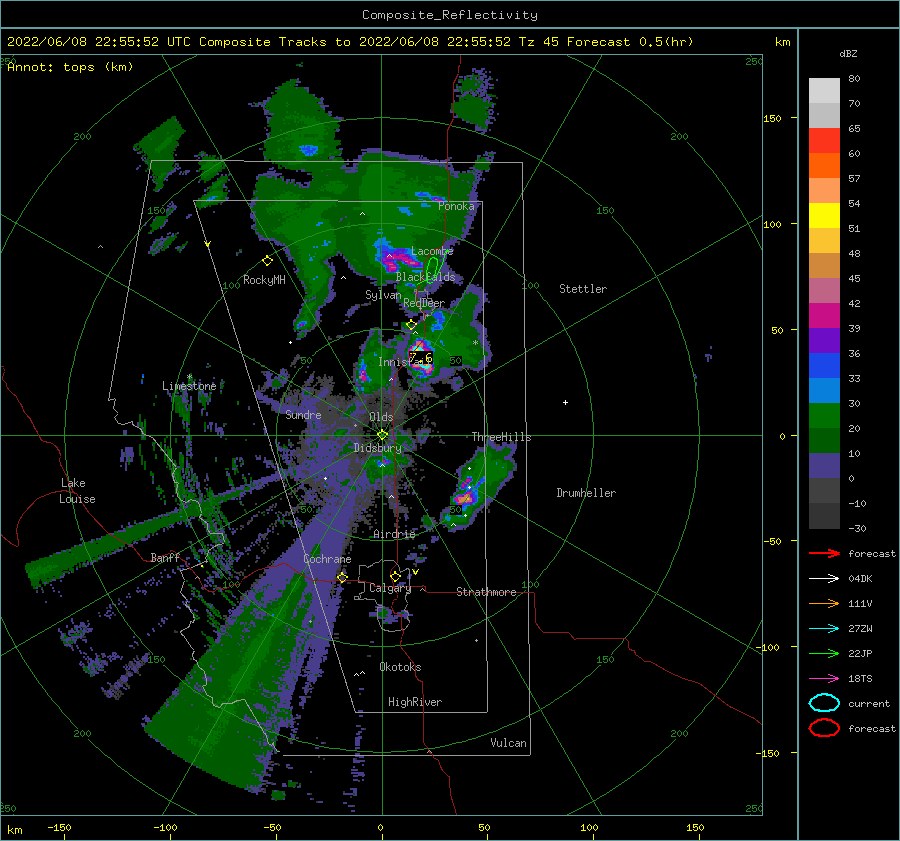Click the red forecast arrow in legend
The image size is (900, 841).
824,553
